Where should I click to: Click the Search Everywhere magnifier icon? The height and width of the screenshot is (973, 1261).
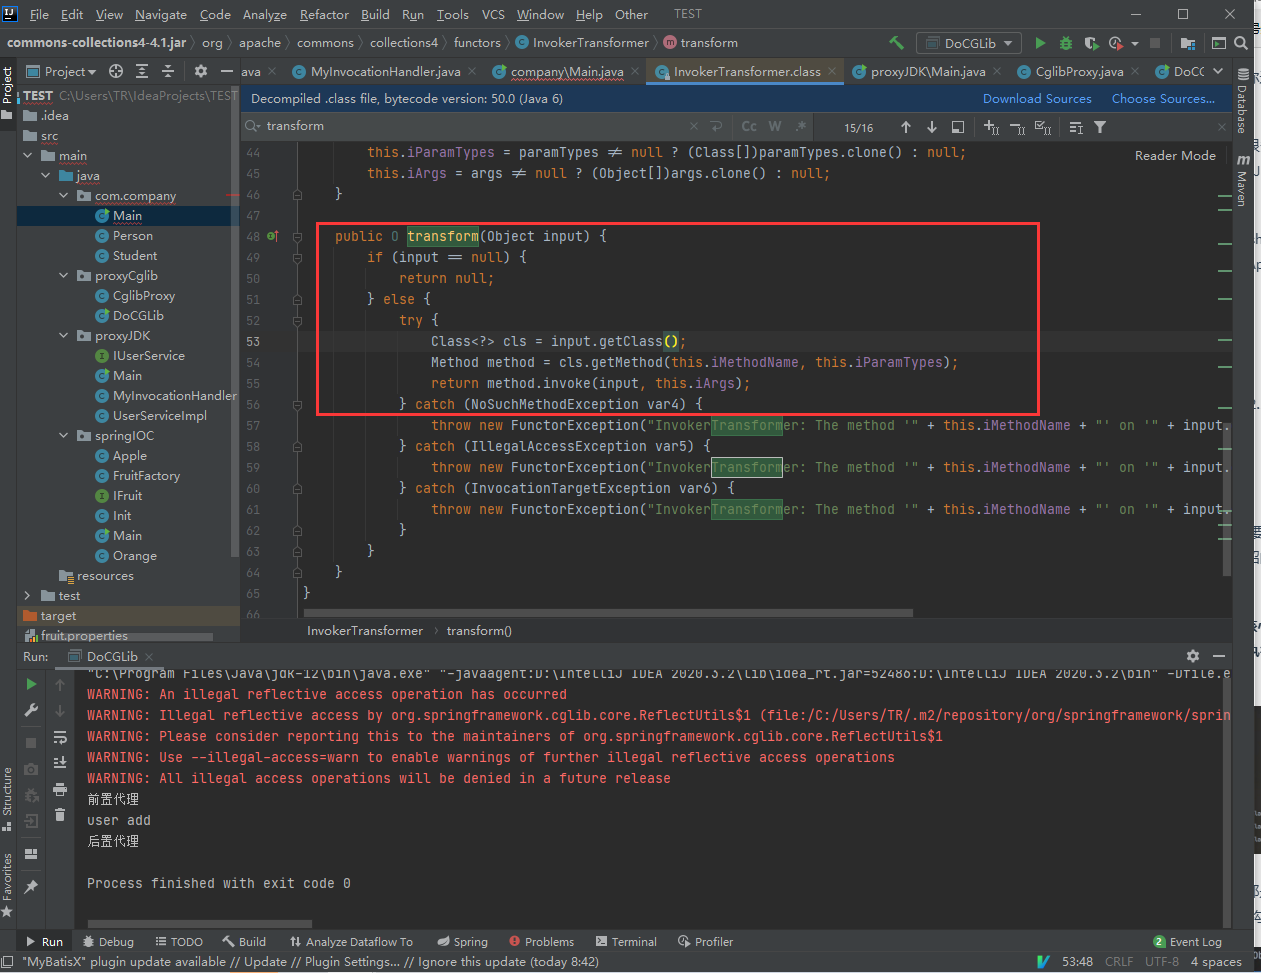click(1241, 43)
